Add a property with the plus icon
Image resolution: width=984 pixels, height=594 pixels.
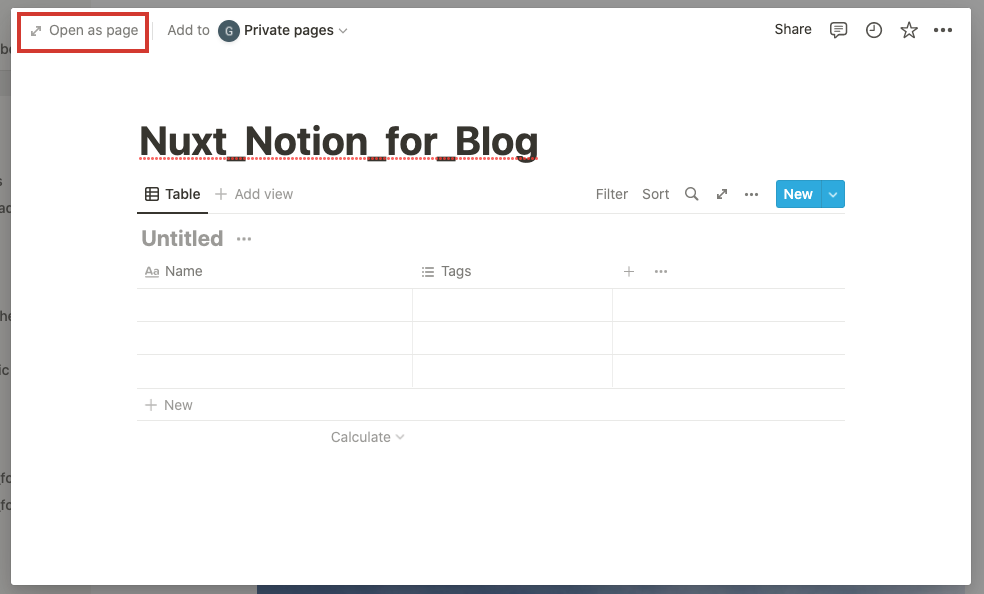[x=629, y=272]
